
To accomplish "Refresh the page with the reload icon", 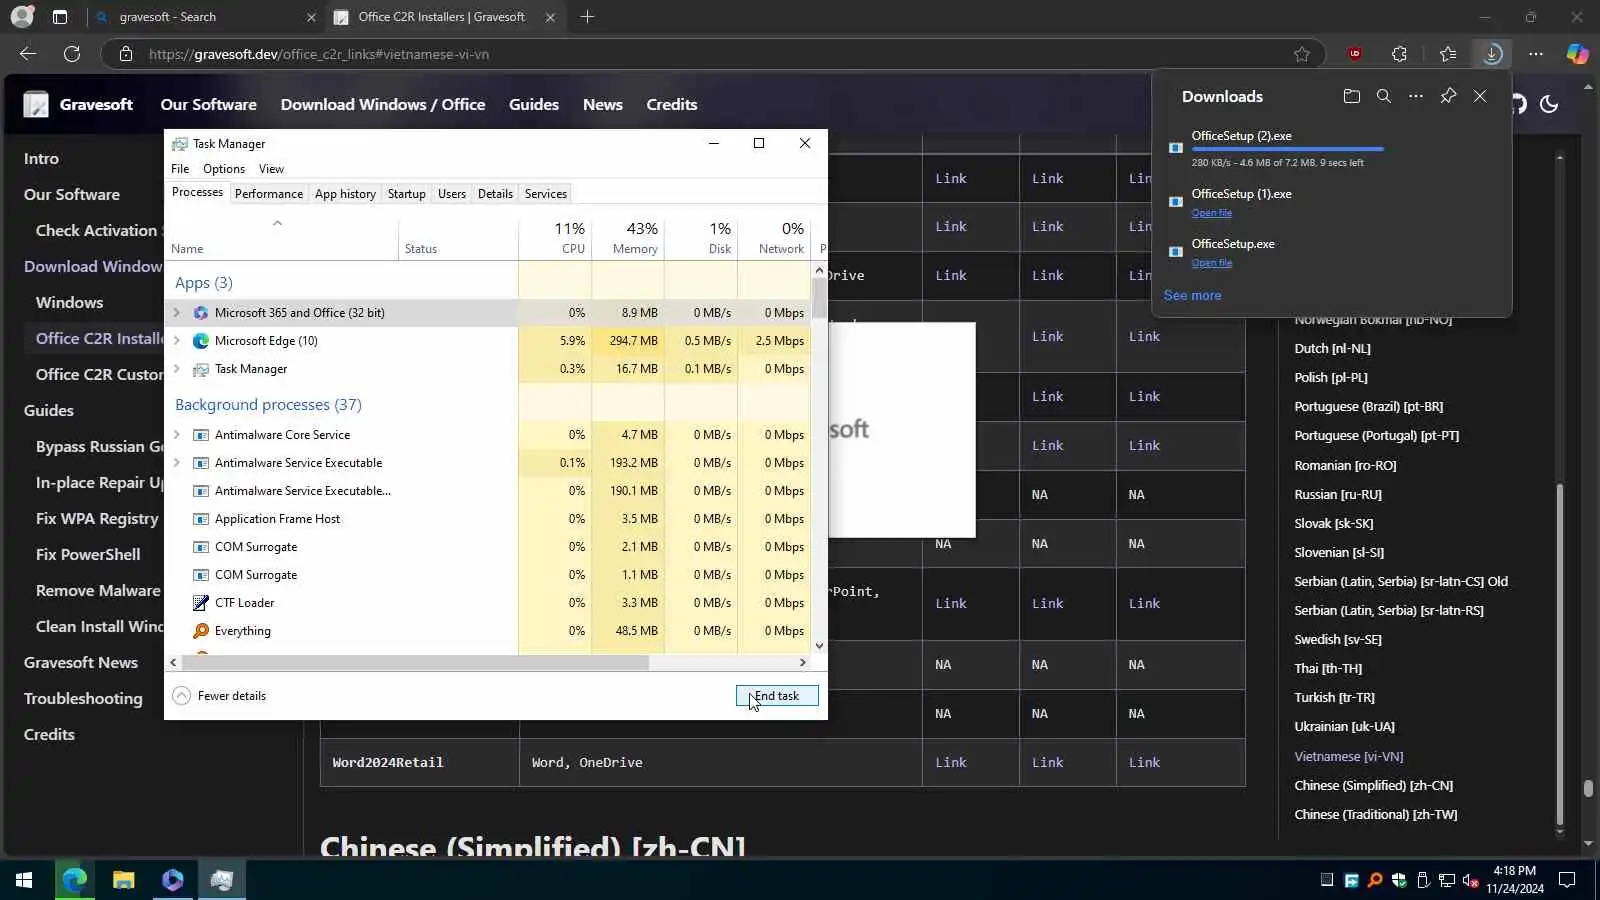I will pos(72,54).
